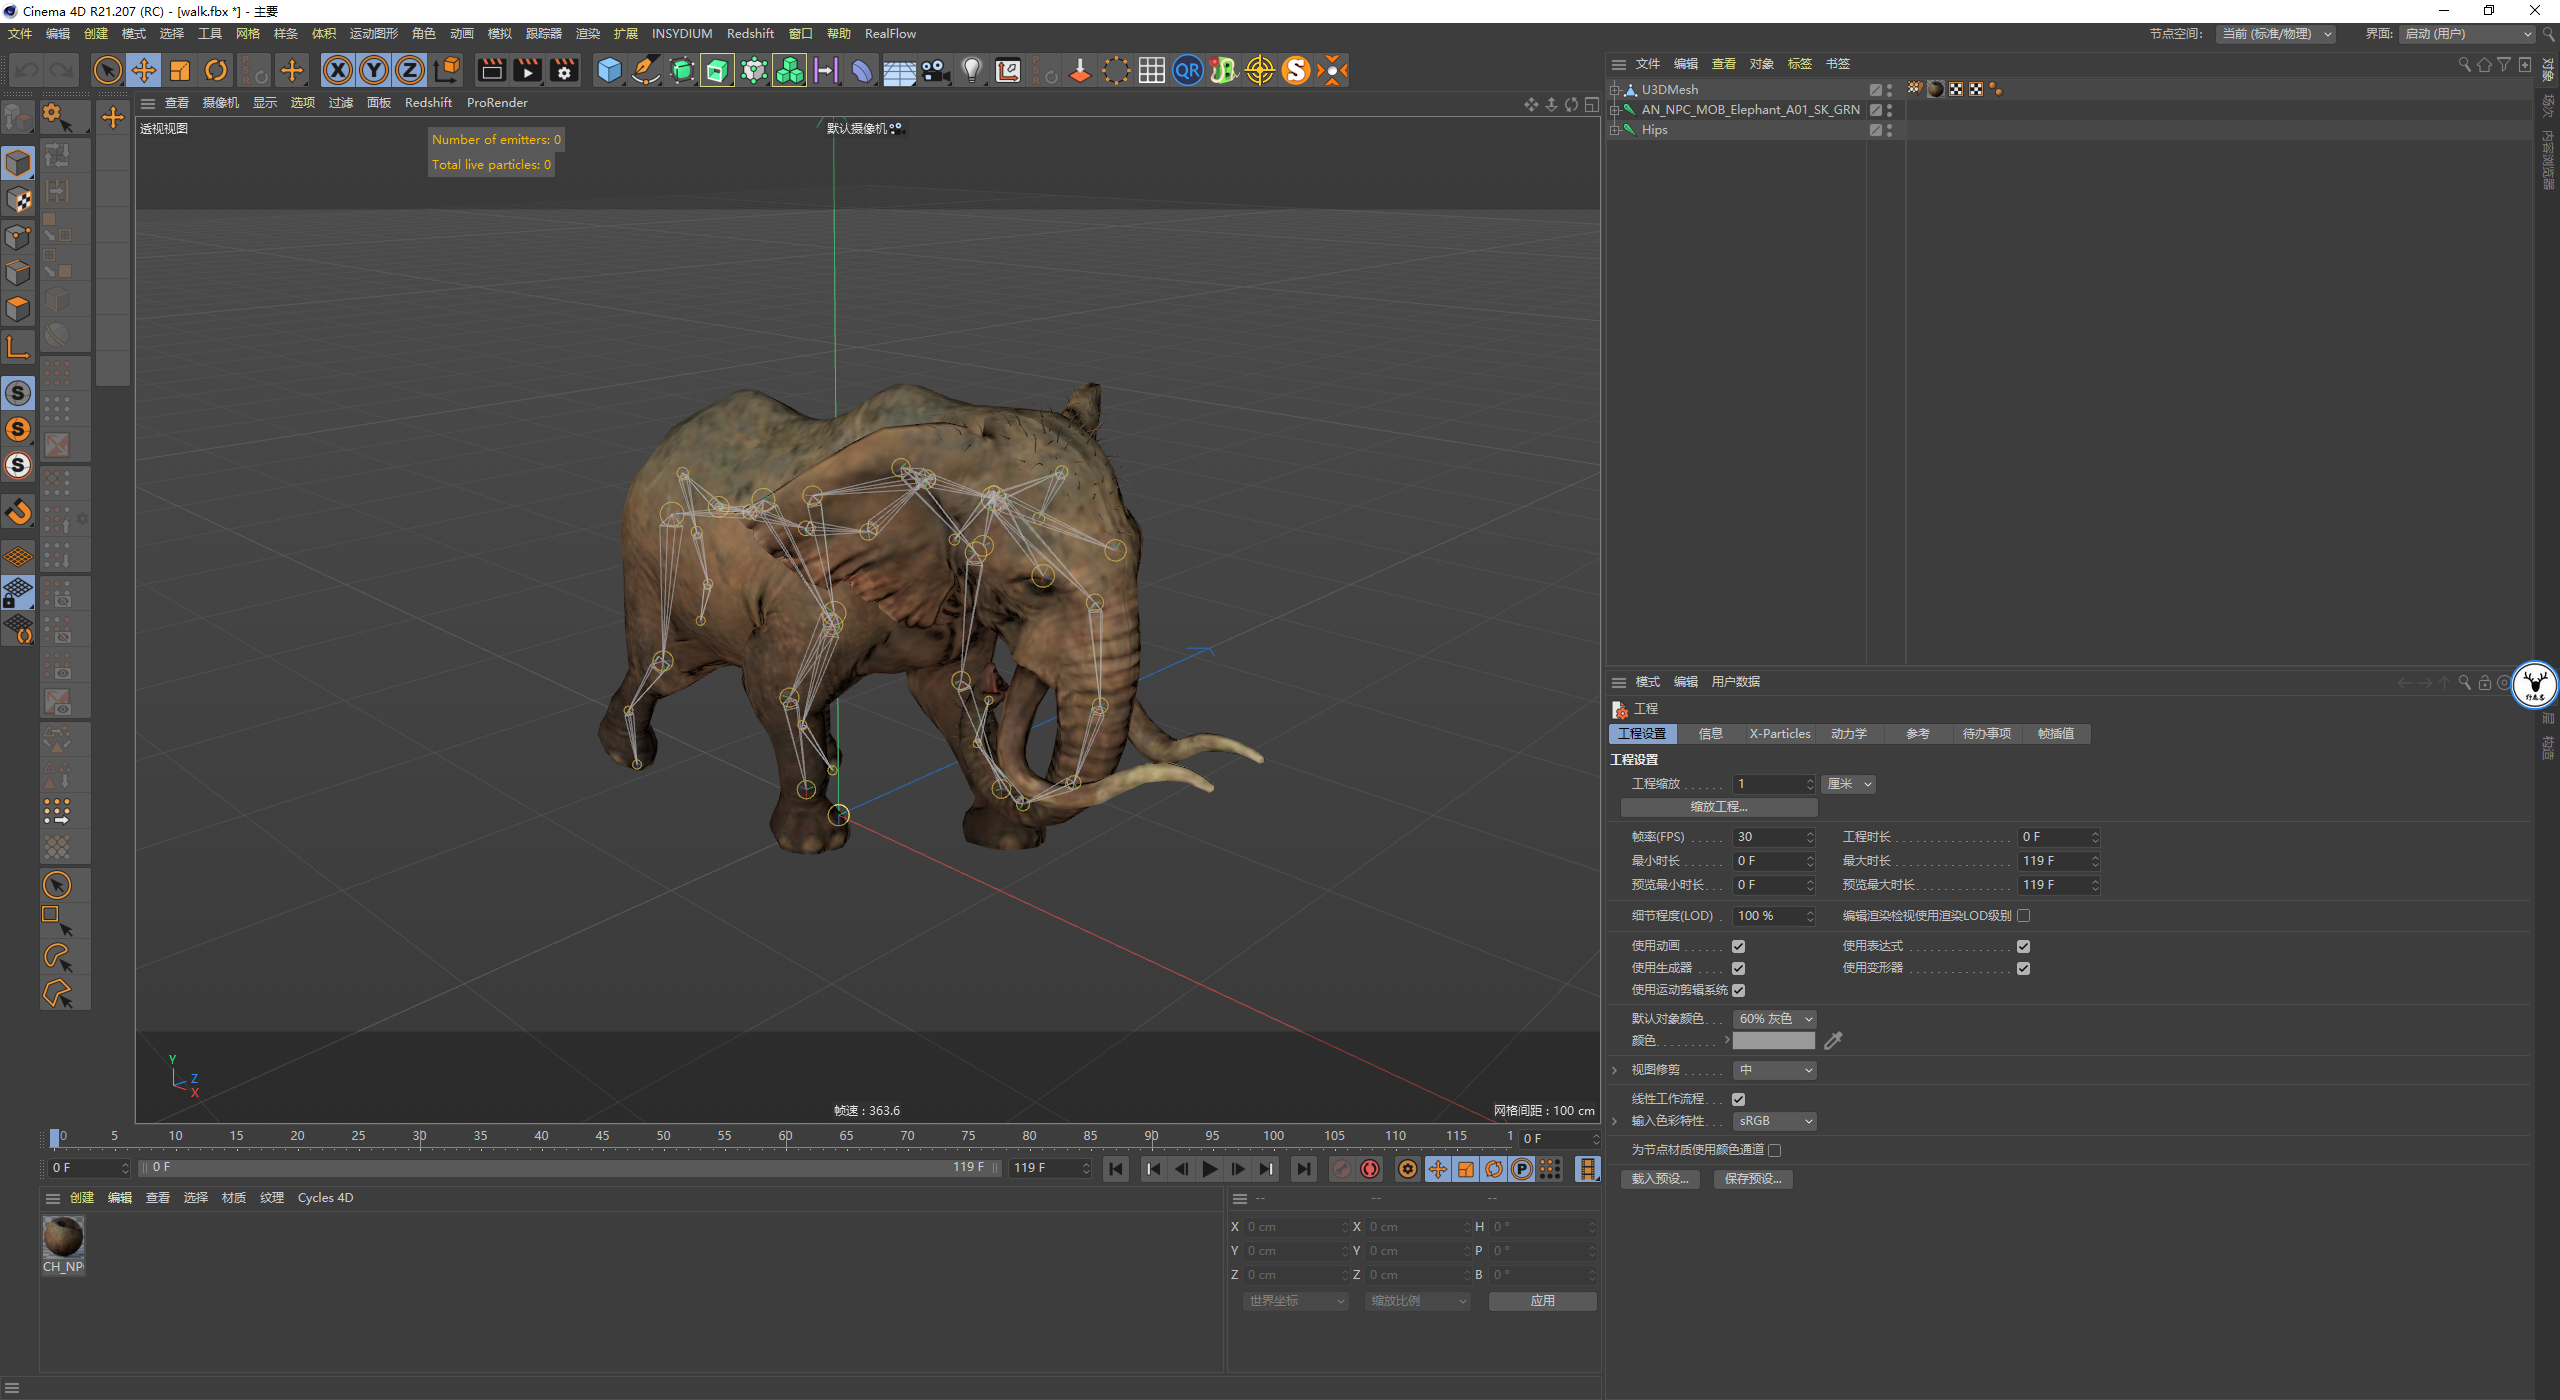Select the Spline Pen tool
The width and height of the screenshot is (2560, 1400).
coord(646,70)
